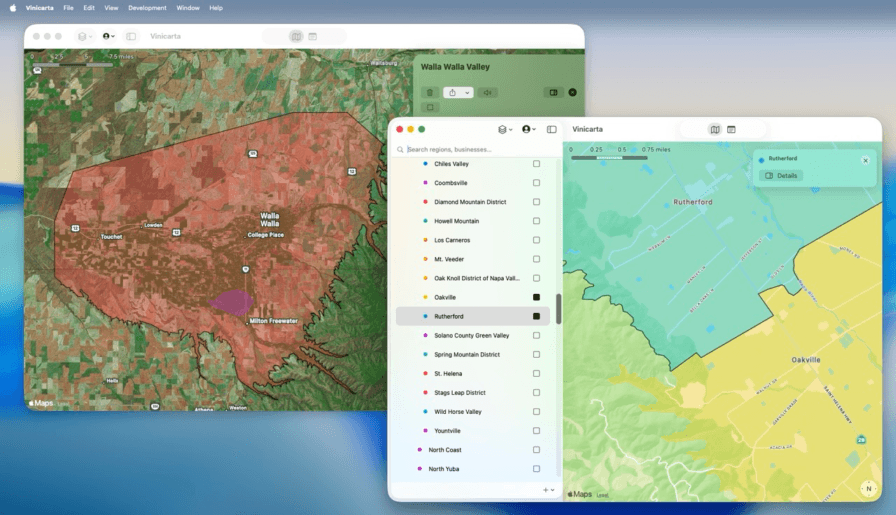Select map view in back window
896x515 pixels.
coord(296,37)
